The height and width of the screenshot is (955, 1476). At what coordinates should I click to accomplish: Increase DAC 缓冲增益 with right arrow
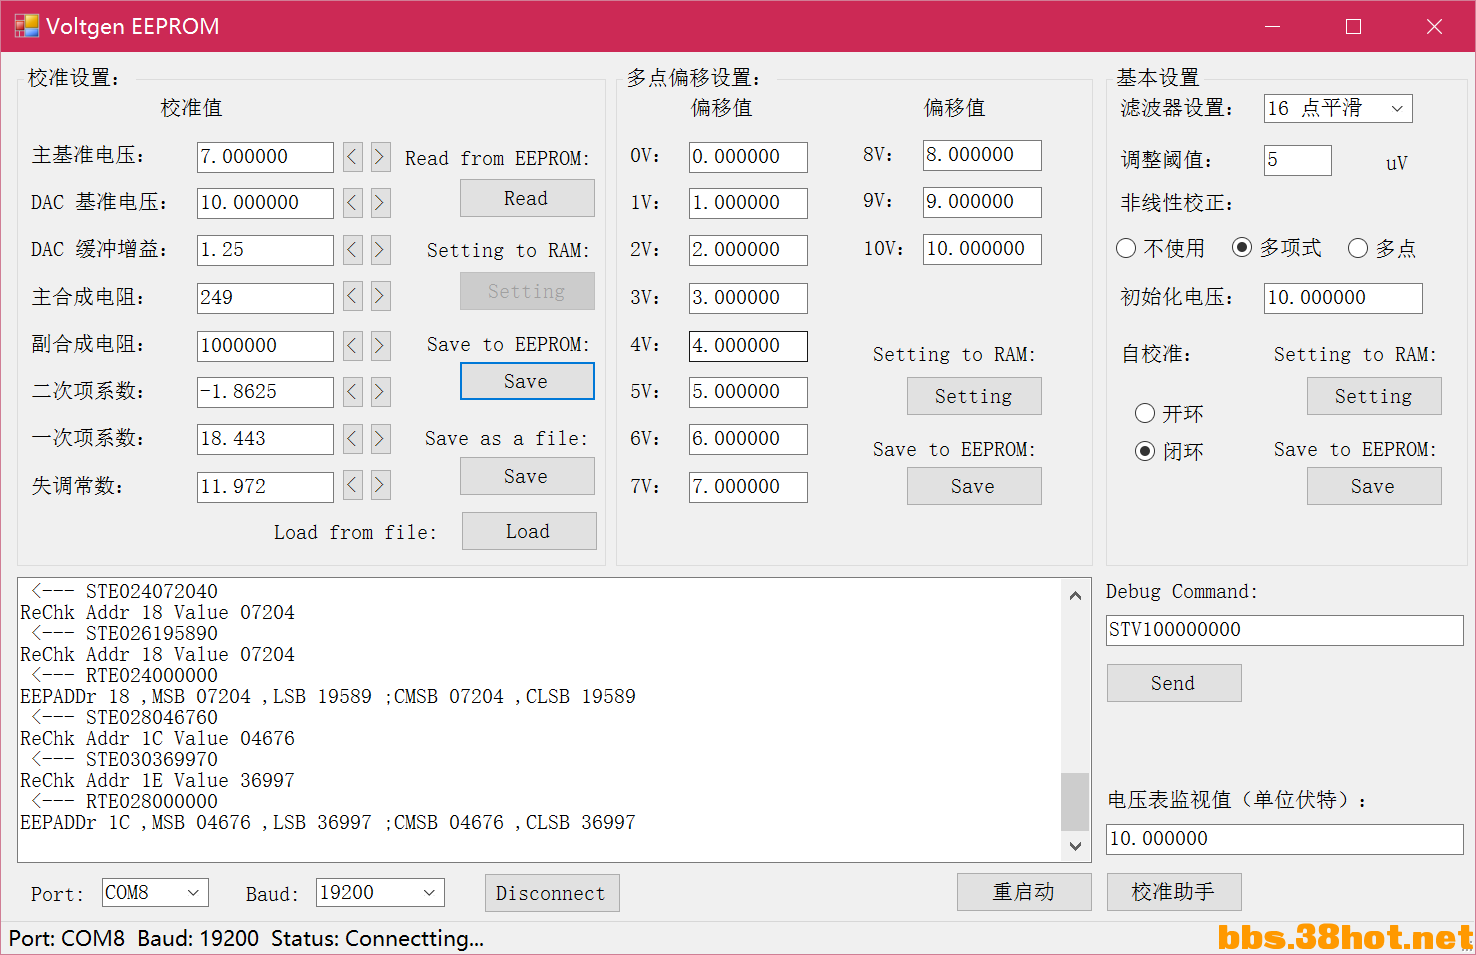coord(380,249)
